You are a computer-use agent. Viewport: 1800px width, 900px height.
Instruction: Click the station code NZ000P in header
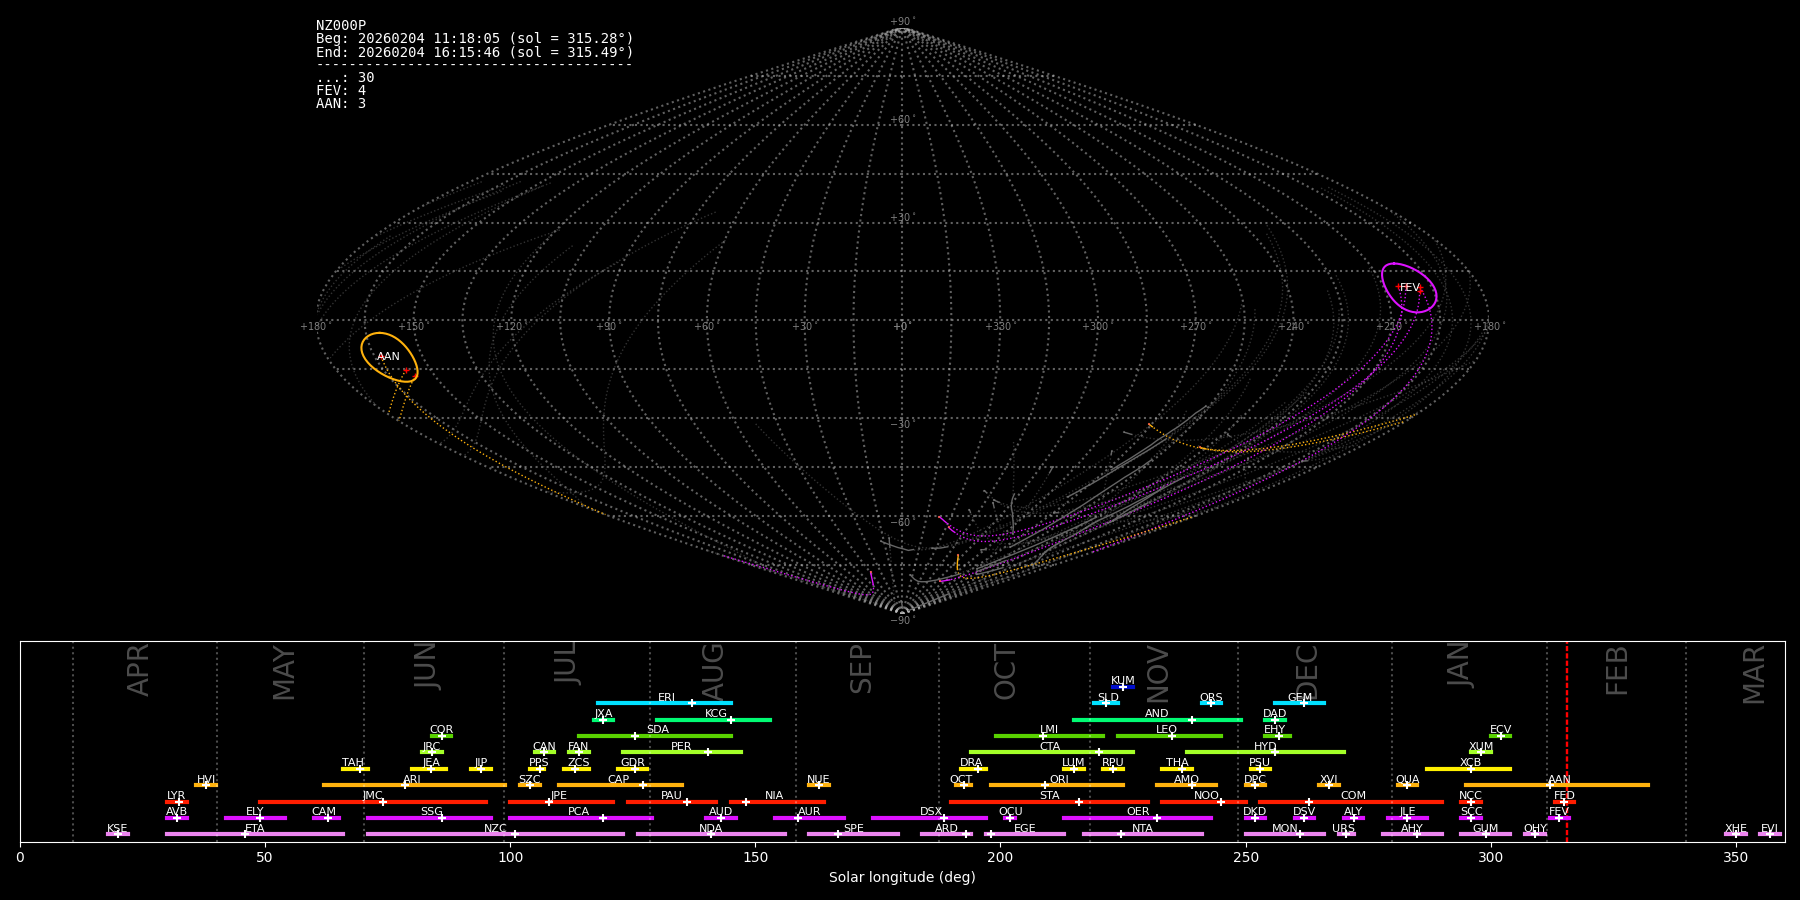click(x=341, y=26)
